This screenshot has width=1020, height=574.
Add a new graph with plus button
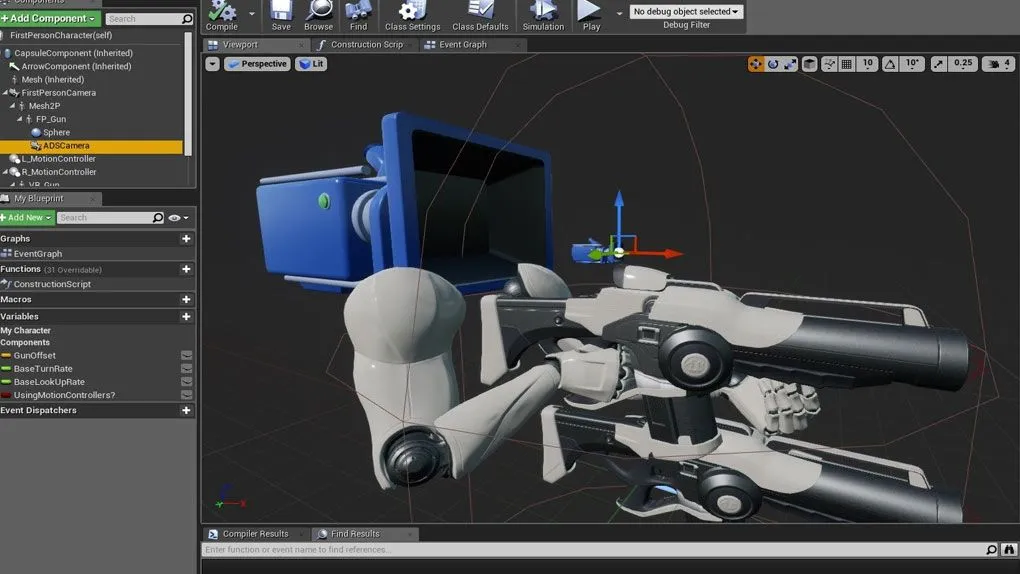pos(186,239)
